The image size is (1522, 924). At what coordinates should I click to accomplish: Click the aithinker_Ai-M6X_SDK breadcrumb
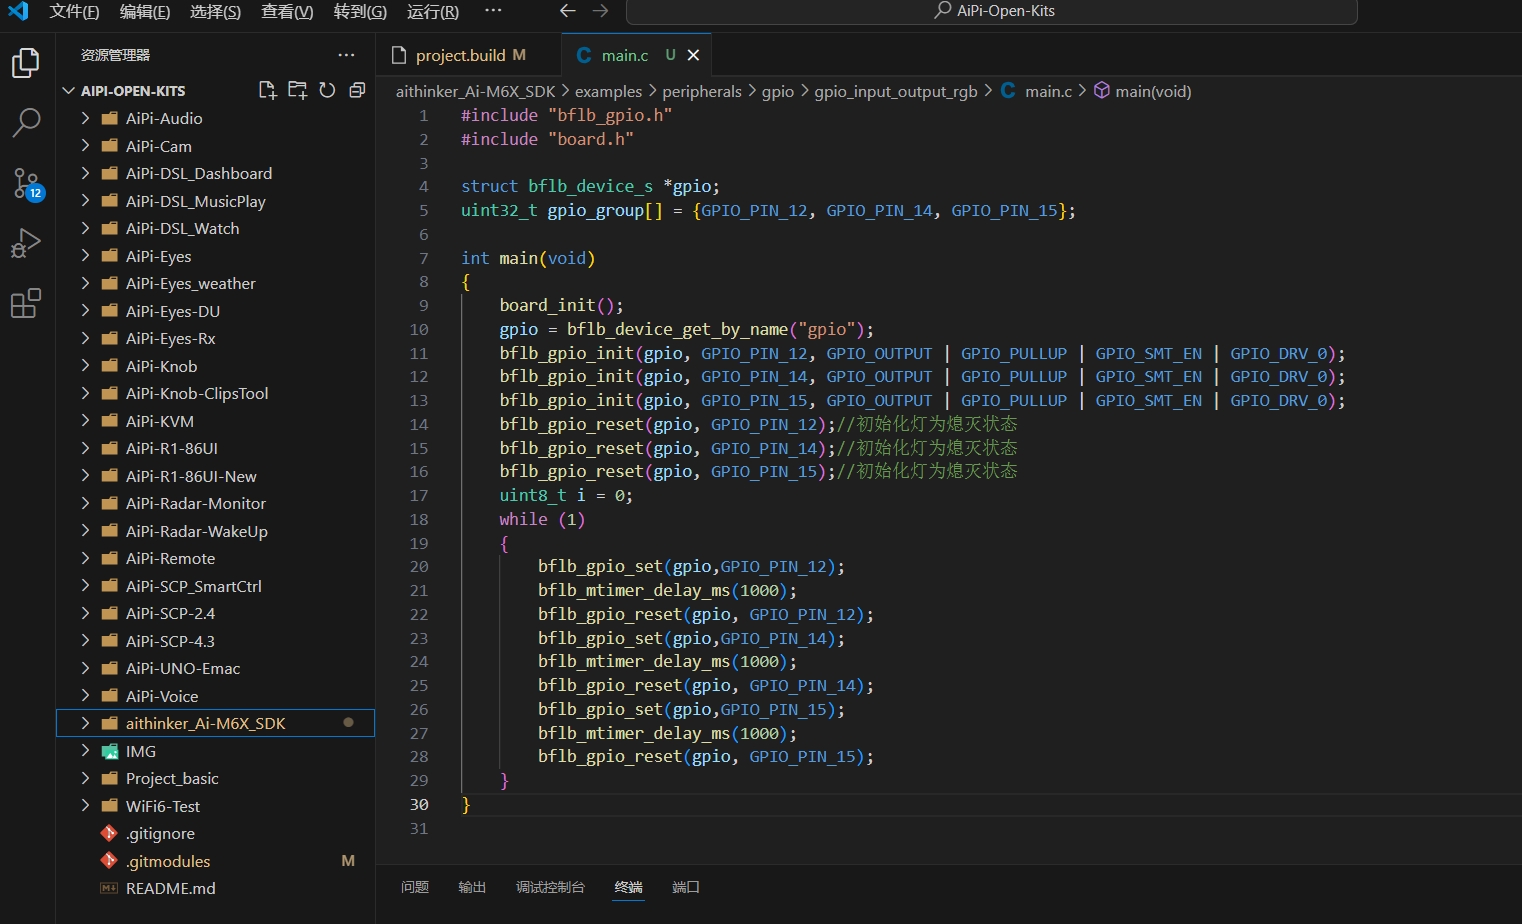(x=475, y=91)
